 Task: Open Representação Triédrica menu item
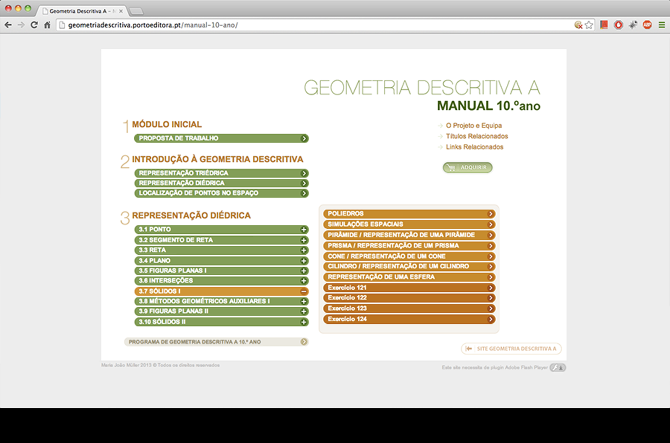pyautogui.click(x=220, y=173)
